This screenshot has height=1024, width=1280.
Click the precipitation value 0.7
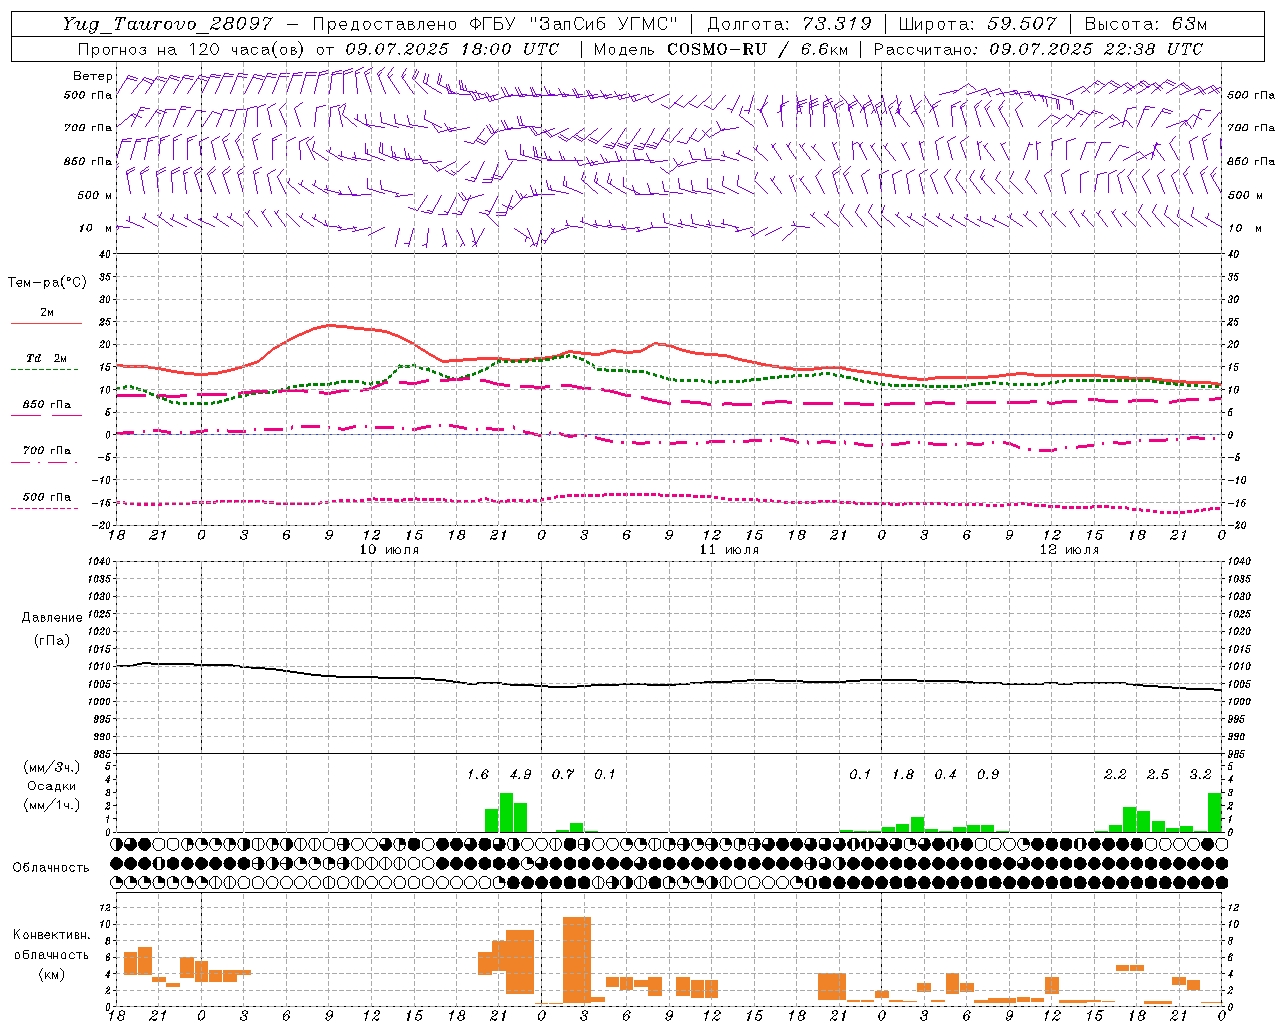point(563,775)
